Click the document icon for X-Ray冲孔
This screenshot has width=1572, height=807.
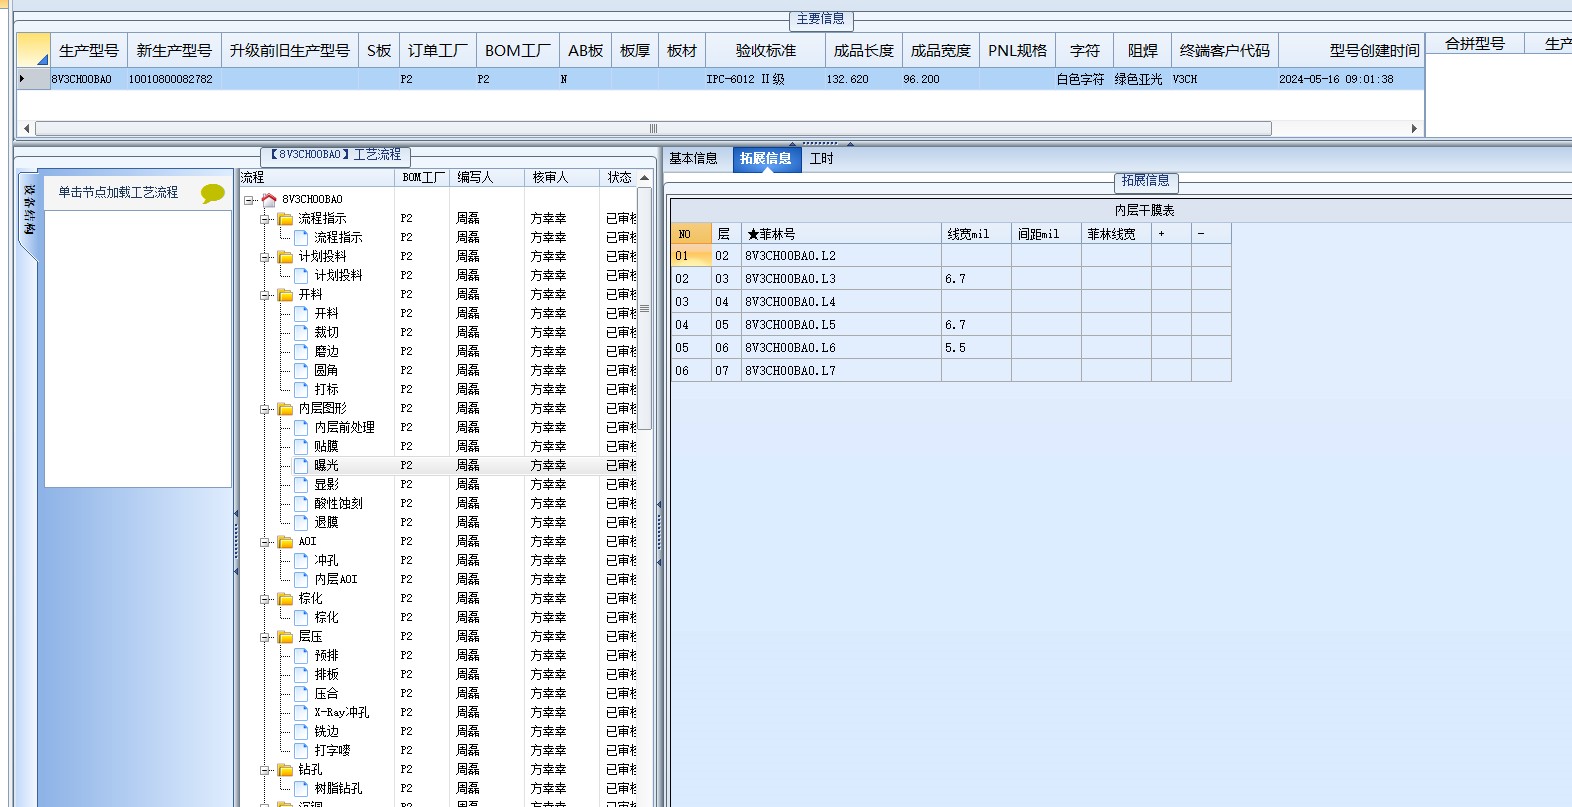(301, 712)
